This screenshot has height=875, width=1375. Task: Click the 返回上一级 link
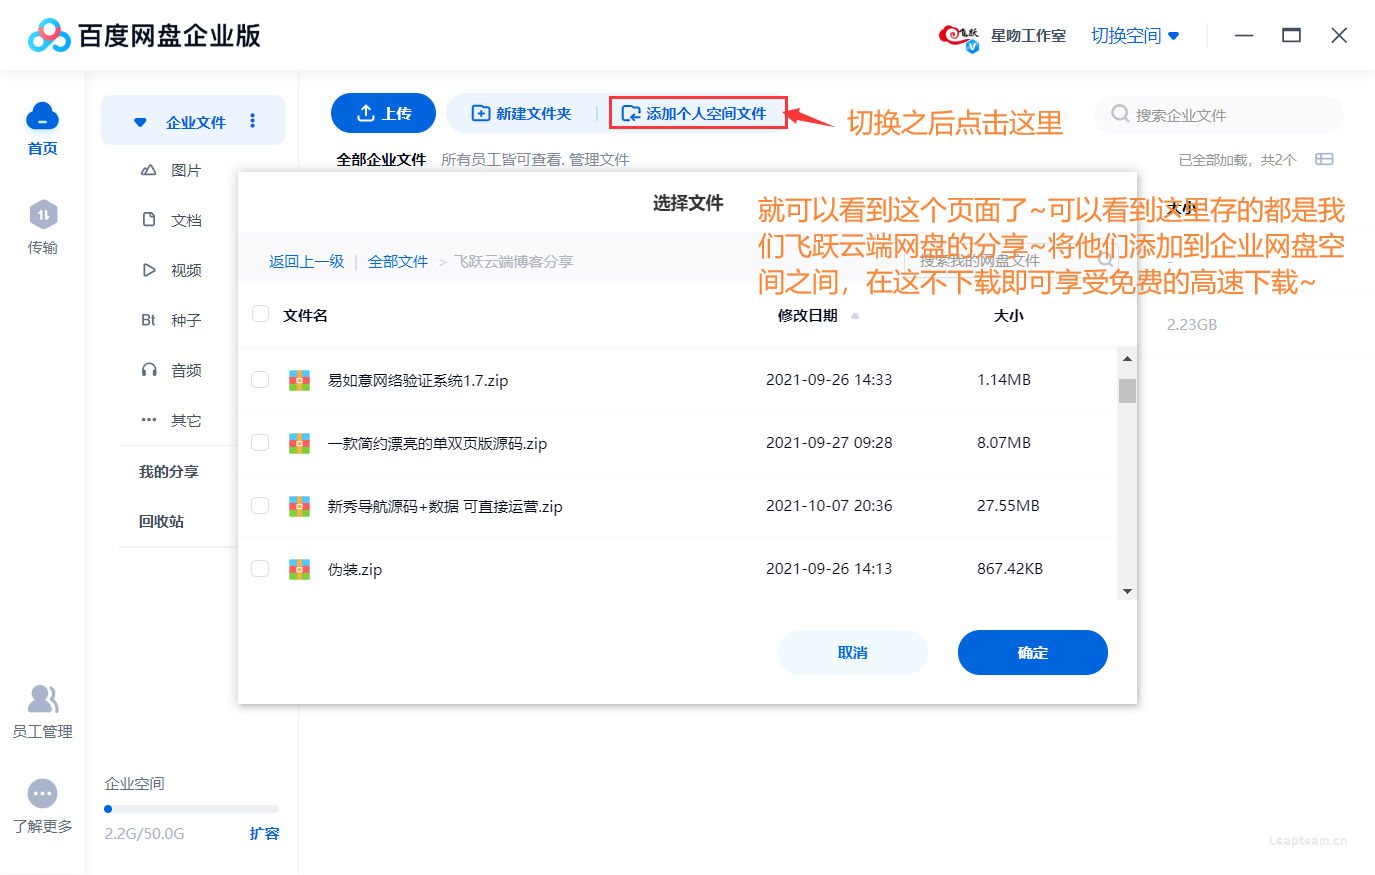(306, 261)
